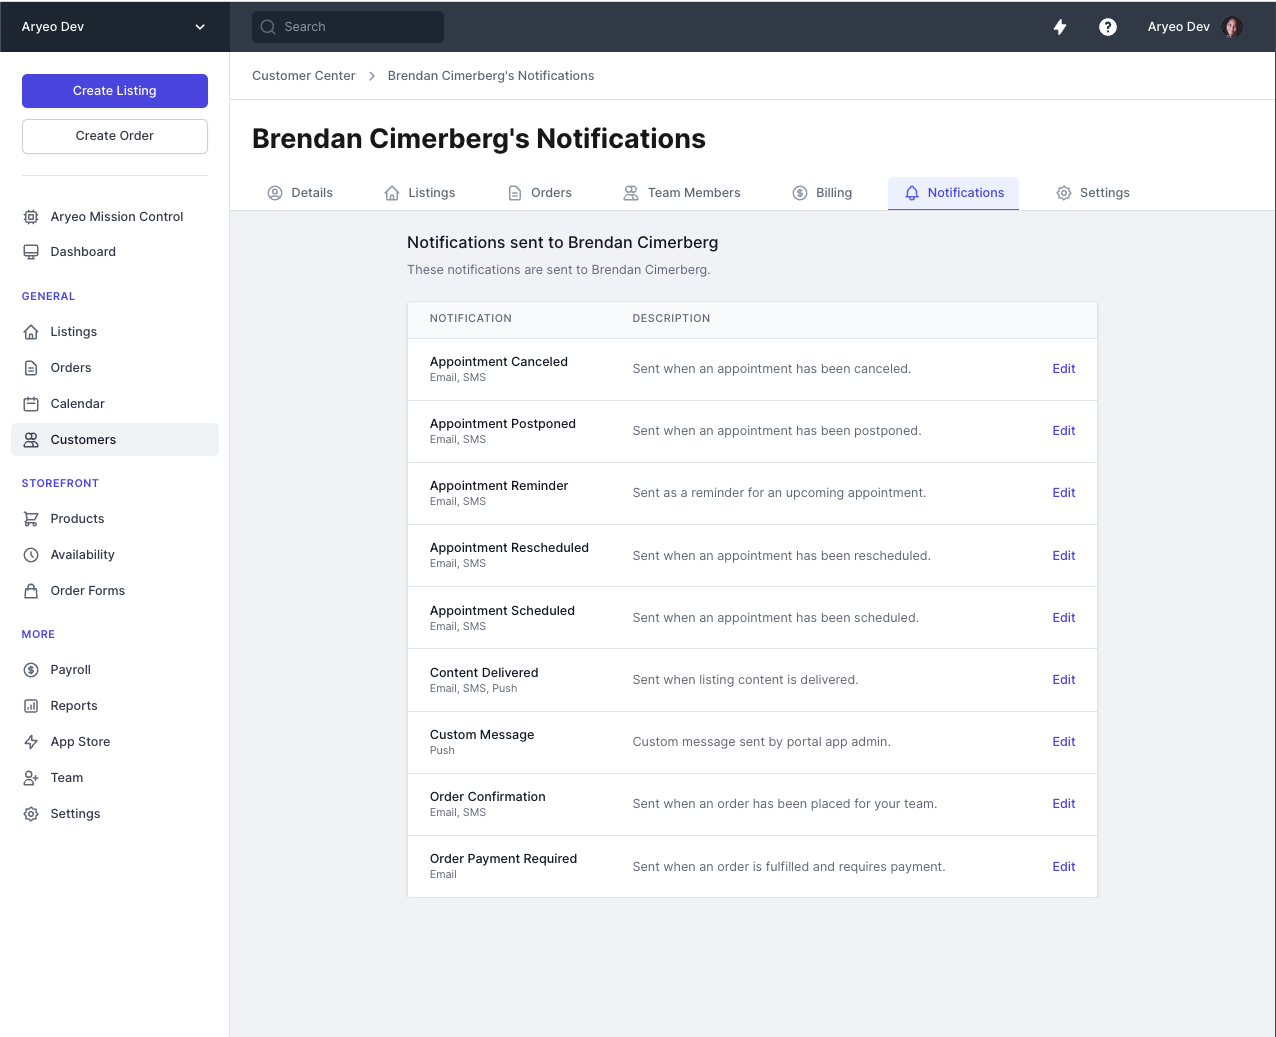Open Aryeo Mission Control chip icon
This screenshot has height=1037, width=1276.
[31, 217]
